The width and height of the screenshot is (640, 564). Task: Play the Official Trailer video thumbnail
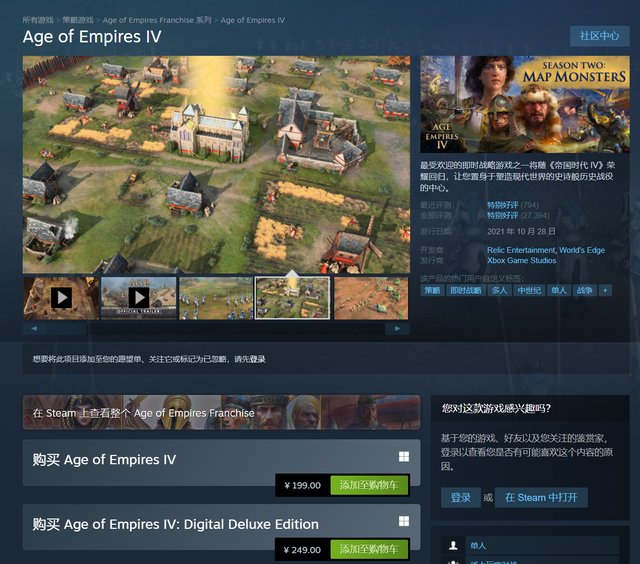tap(139, 298)
